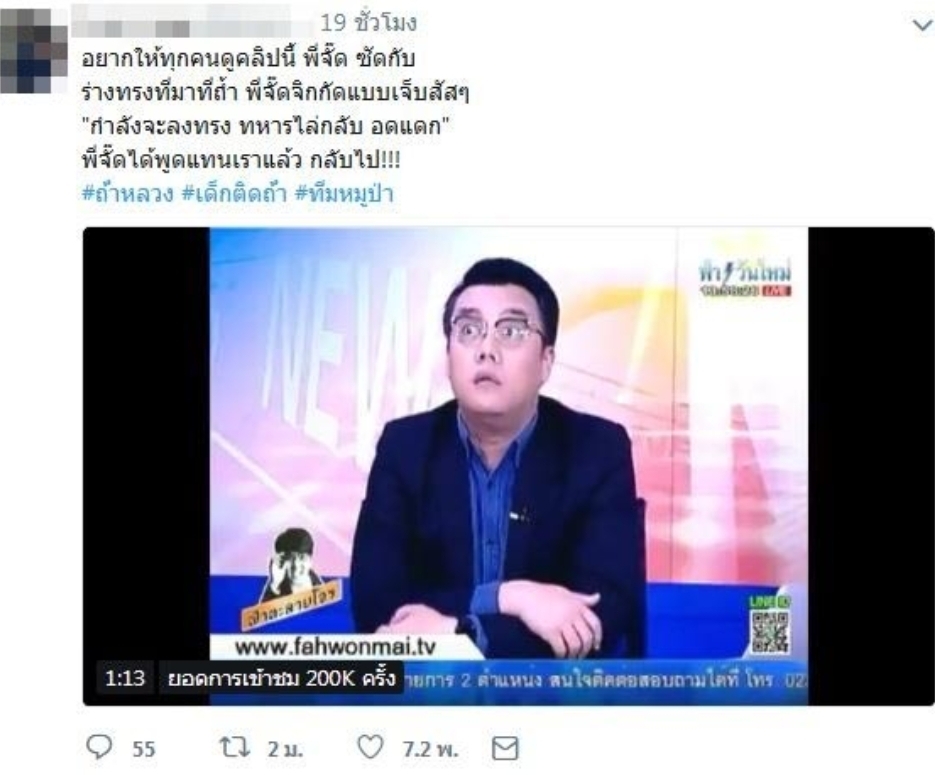Image resolution: width=935 pixels, height=775 pixels.
Task: Like the tweet with the heart icon
Action: click(x=370, y=748)
